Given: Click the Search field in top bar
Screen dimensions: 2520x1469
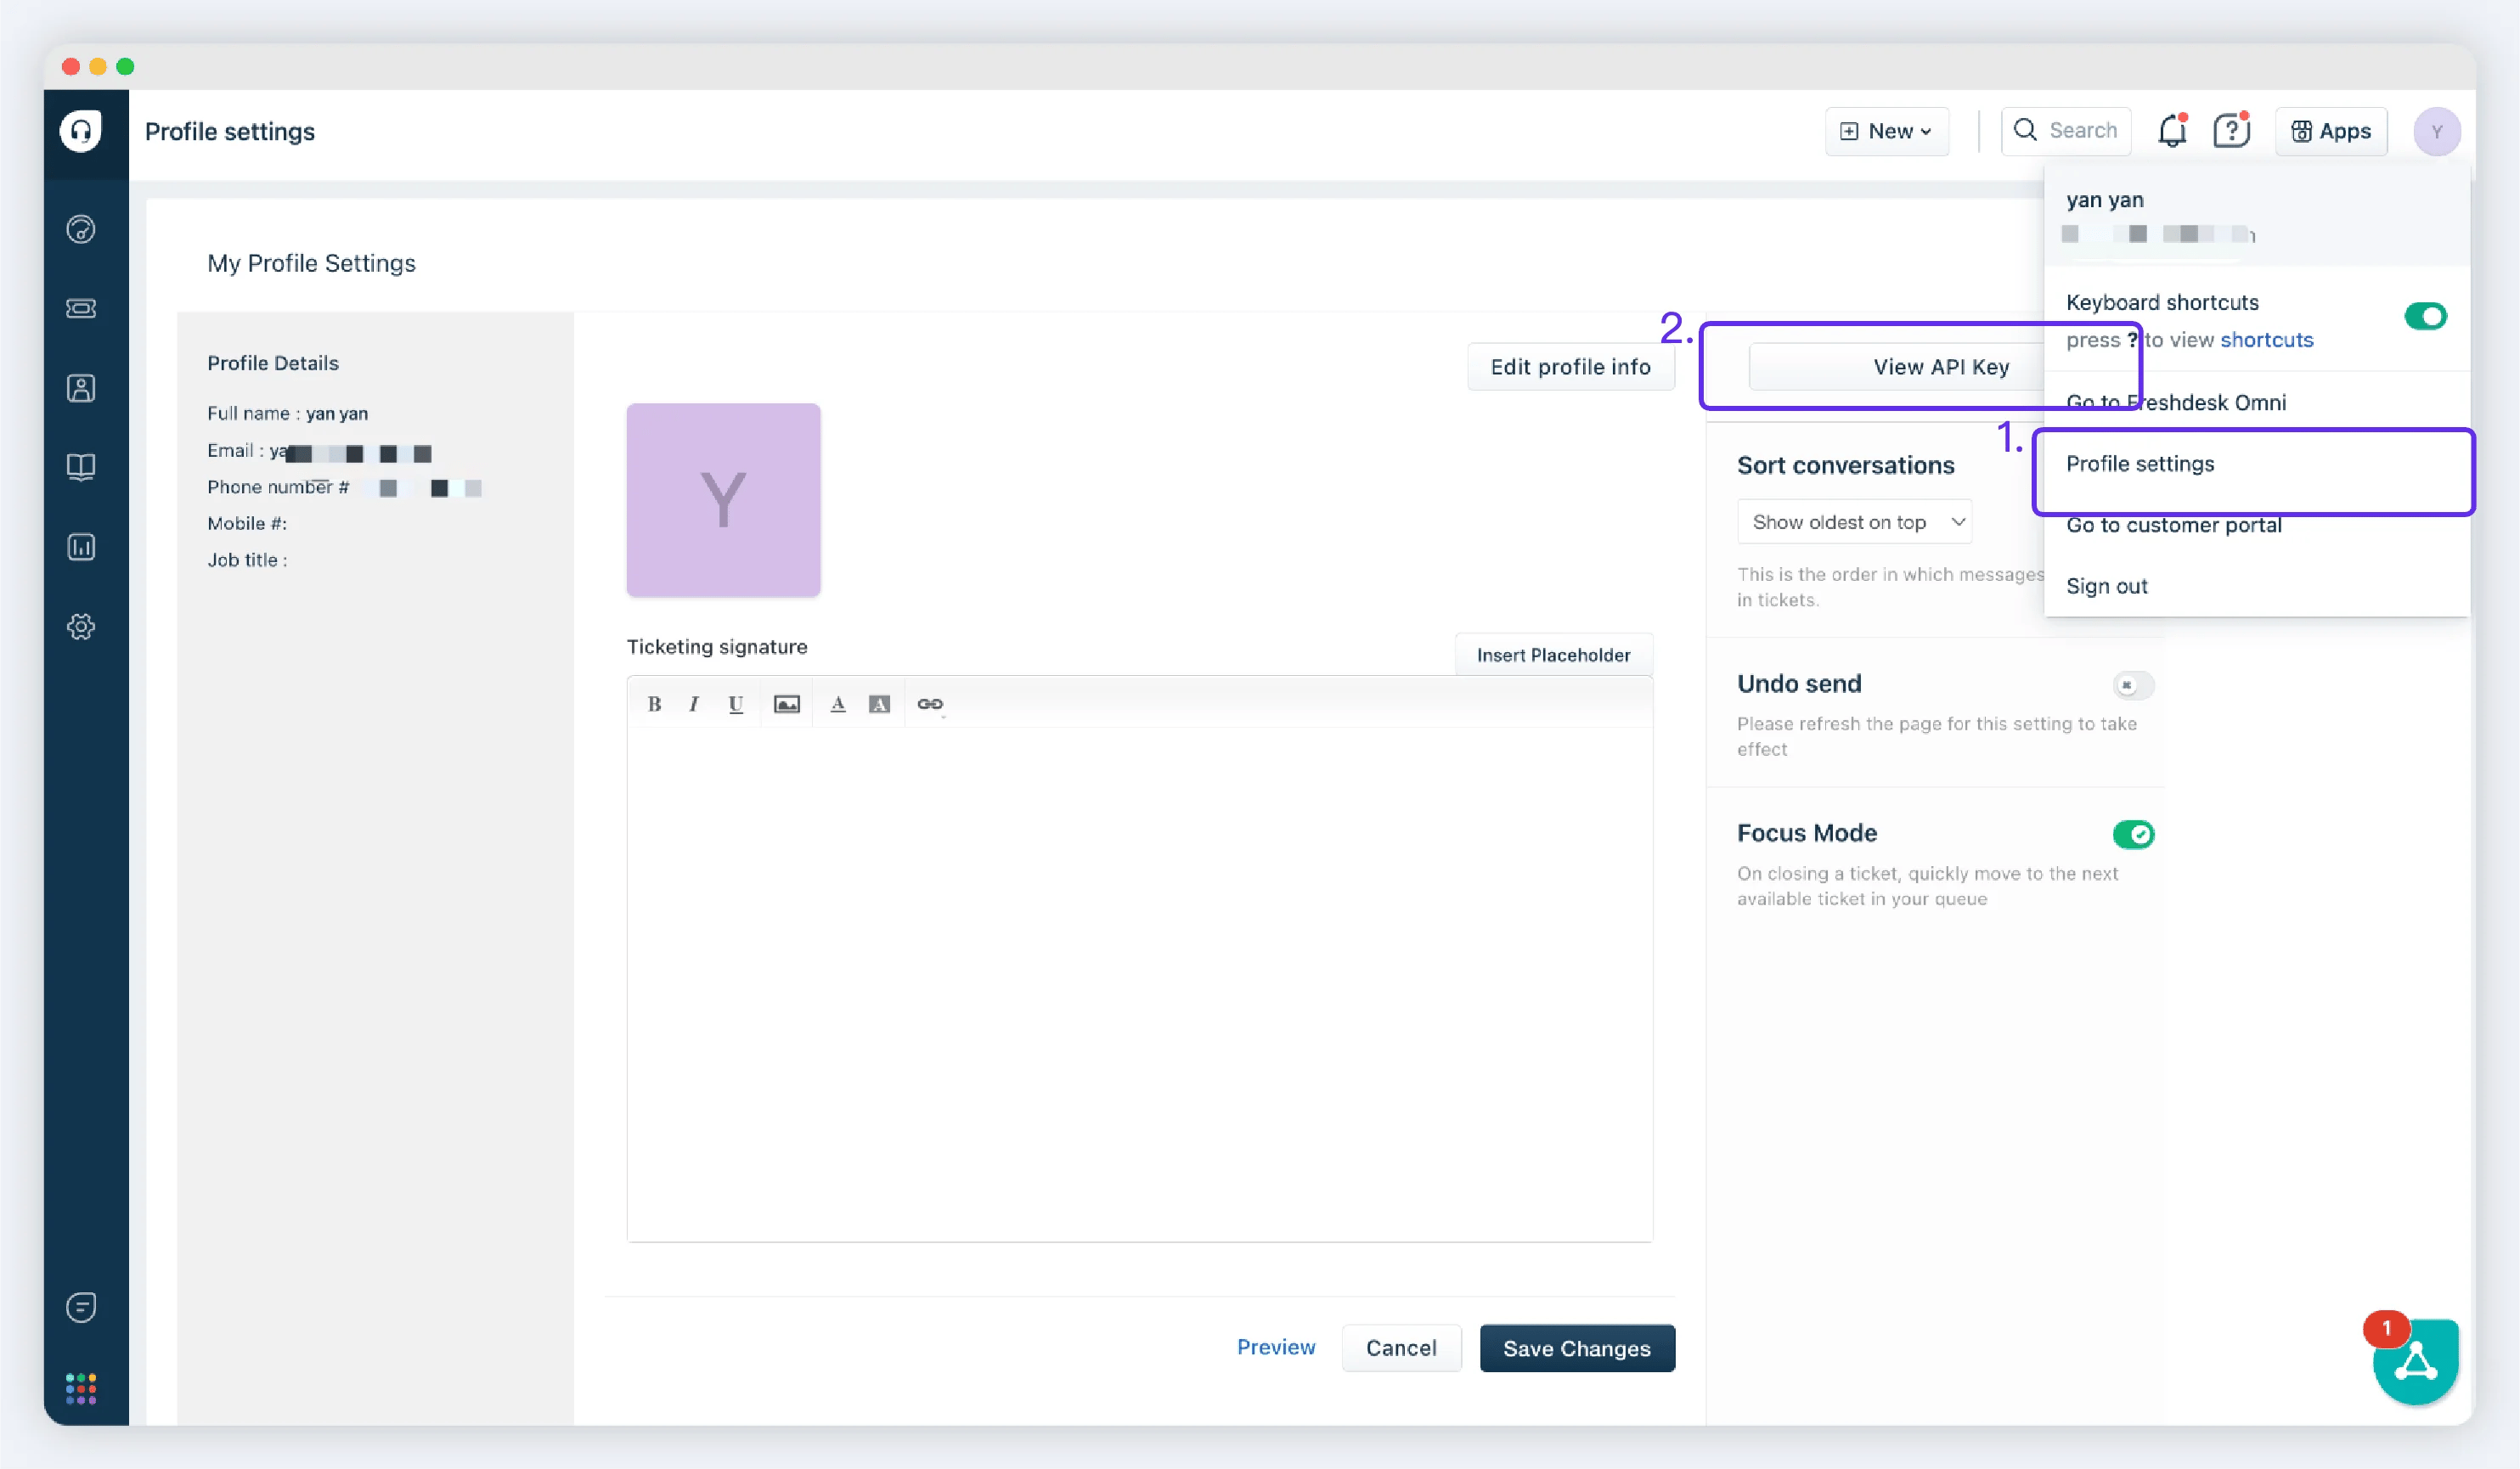Looking at the screenshot, I should tap(2065, 131).
